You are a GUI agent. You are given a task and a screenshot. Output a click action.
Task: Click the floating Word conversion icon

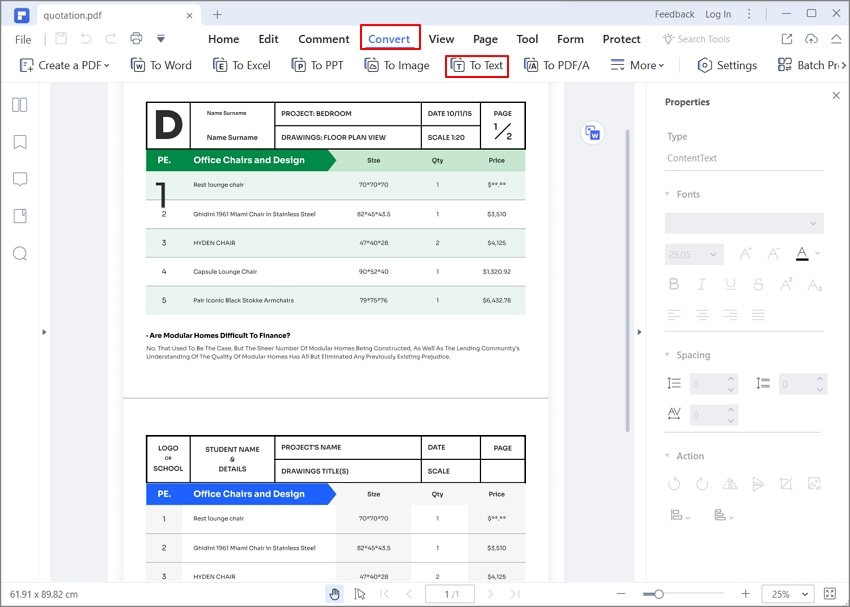pyautogui.click(x=593, y=132)
